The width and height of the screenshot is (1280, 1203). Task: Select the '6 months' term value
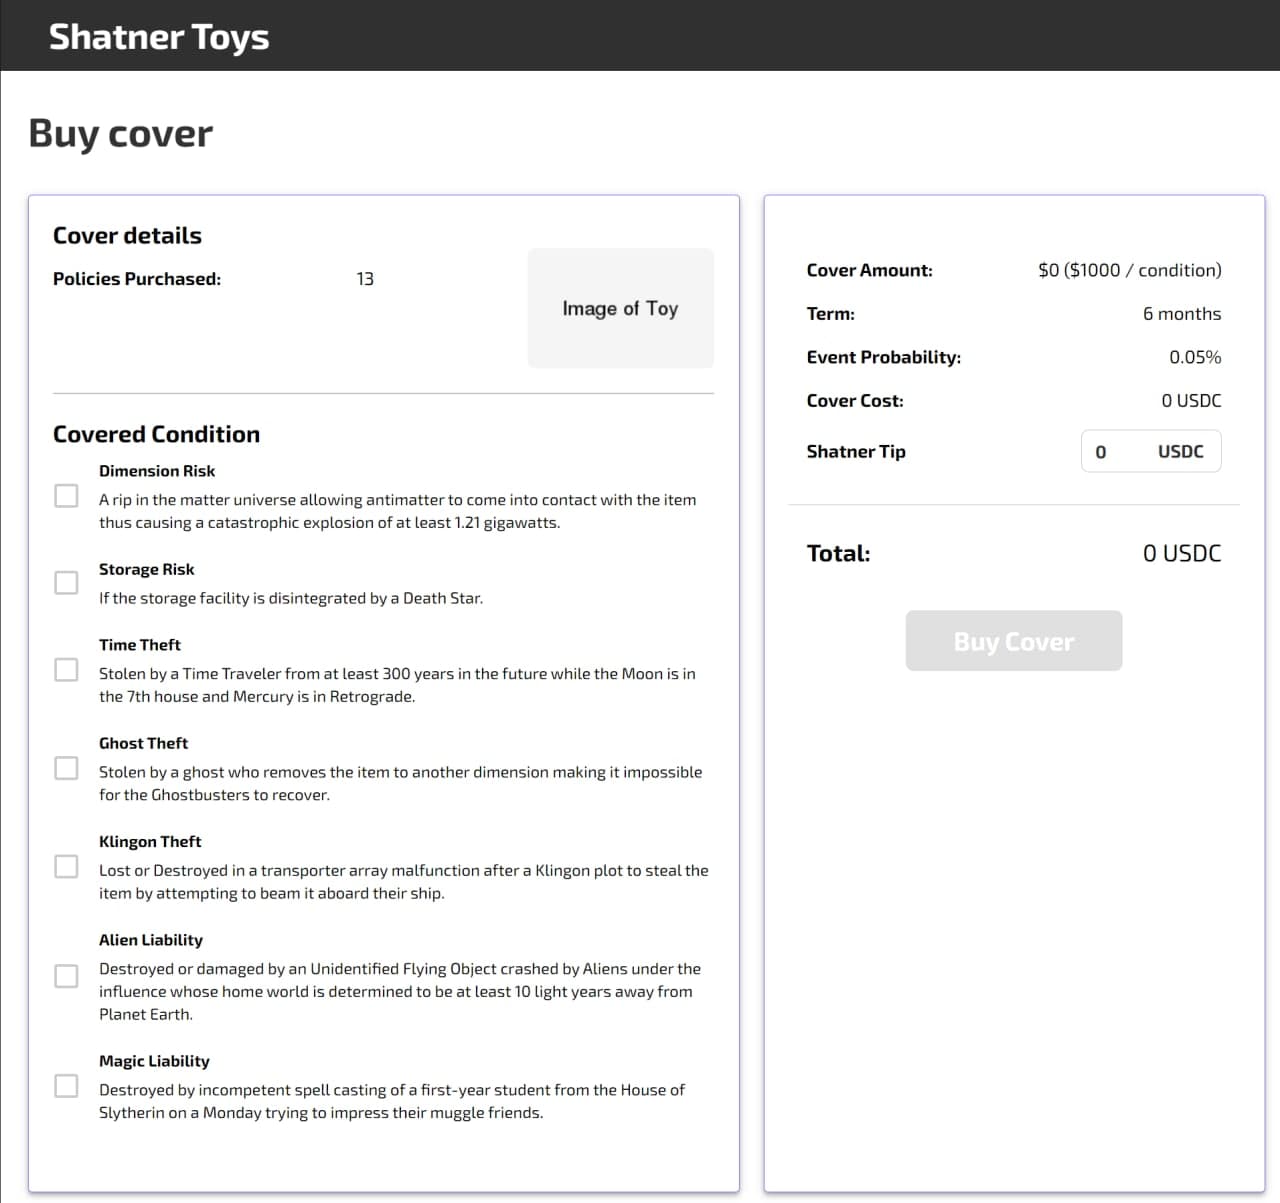click(x=1182, y=314)
